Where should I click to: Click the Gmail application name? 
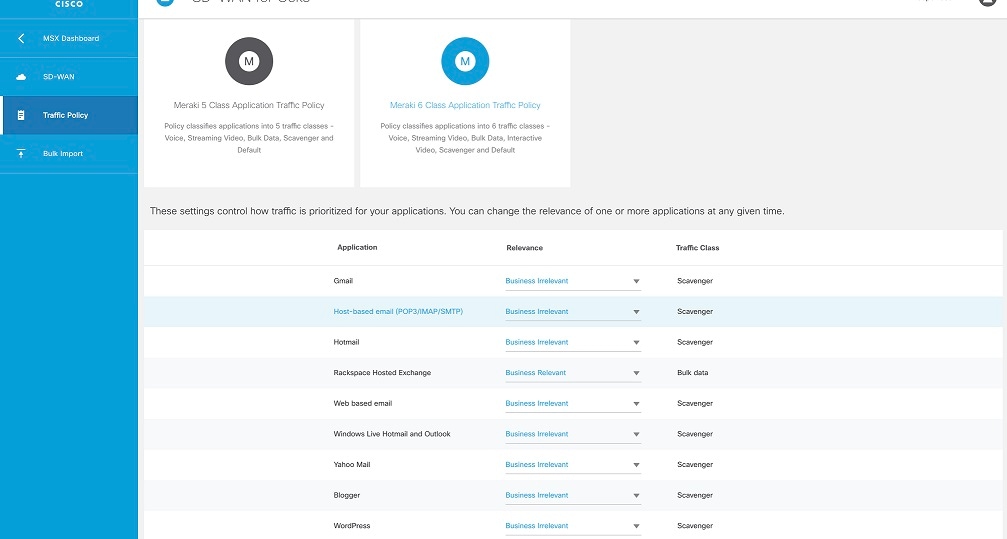[x=343, y=281]
